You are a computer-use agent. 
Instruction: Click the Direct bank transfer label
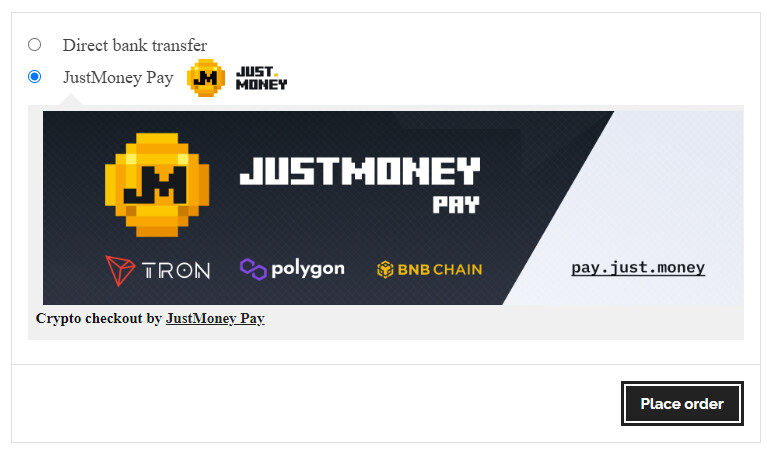point(134,45)
